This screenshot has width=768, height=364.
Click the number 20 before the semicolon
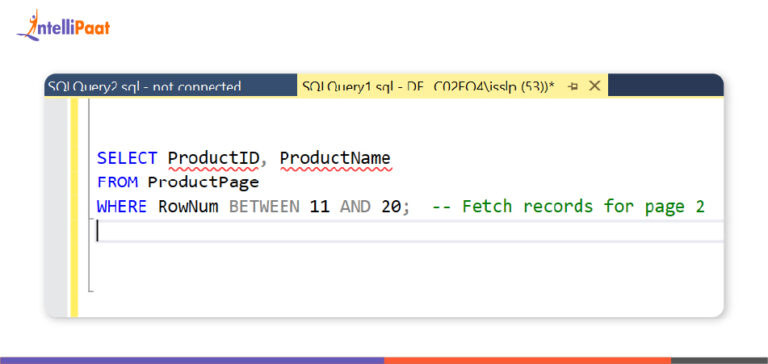point(391,206)
